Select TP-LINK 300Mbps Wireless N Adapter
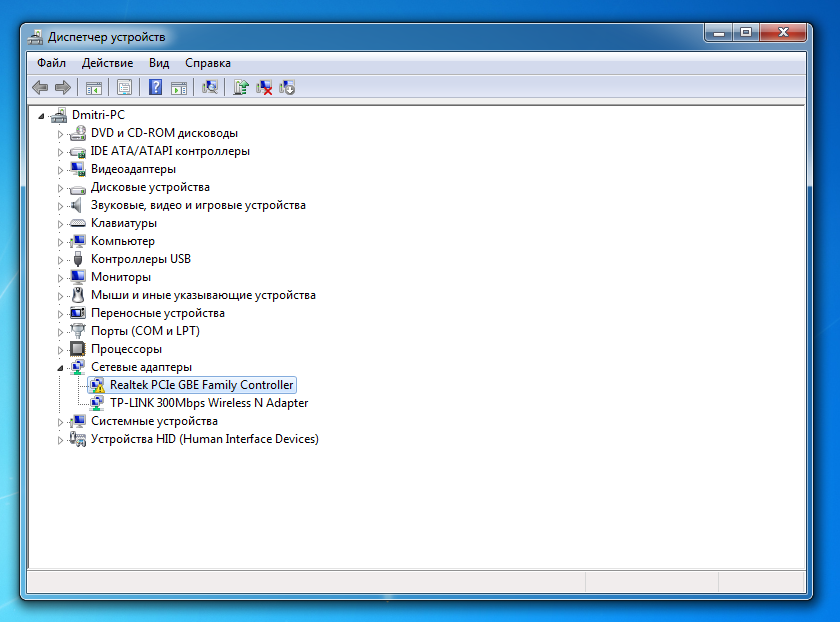This screenshot has height=622, width=840. 209,403
